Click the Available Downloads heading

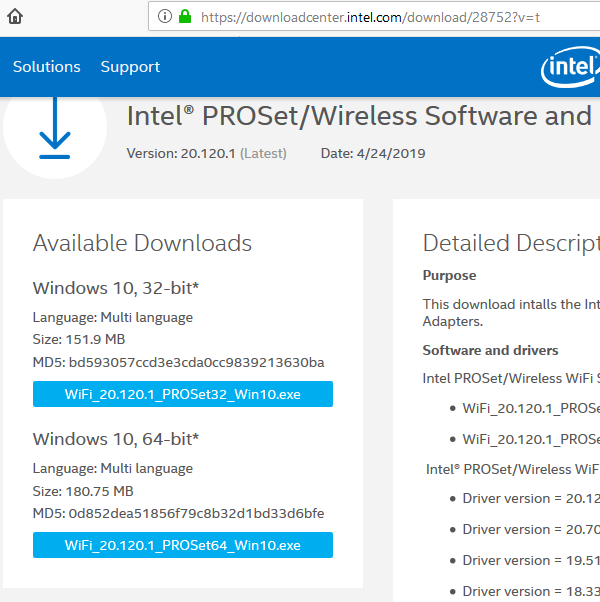(142, 243)
